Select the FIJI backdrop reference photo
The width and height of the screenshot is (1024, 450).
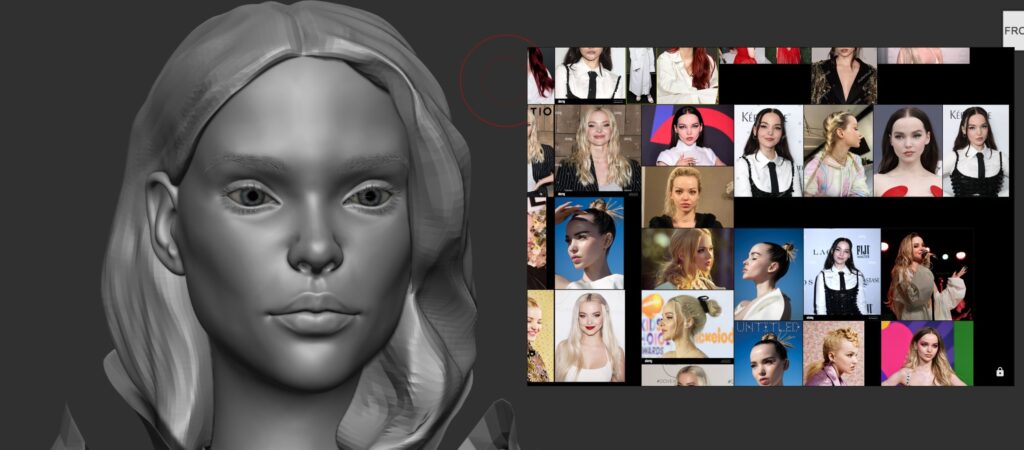coord(841,272)
